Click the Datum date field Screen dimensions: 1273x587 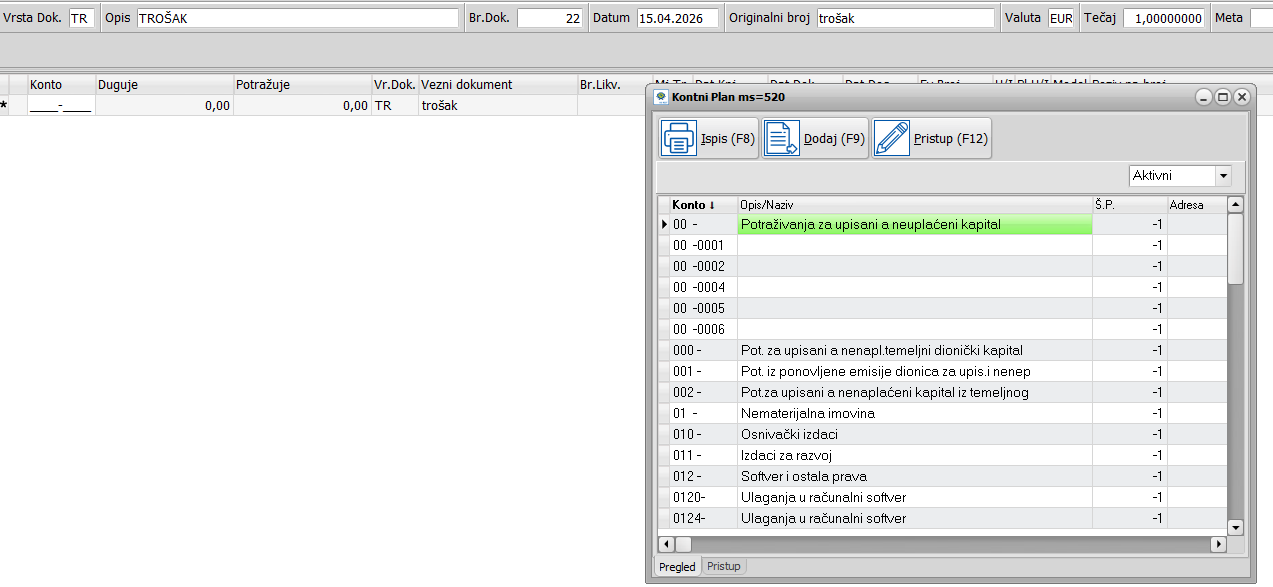click(x=677, y=18)
